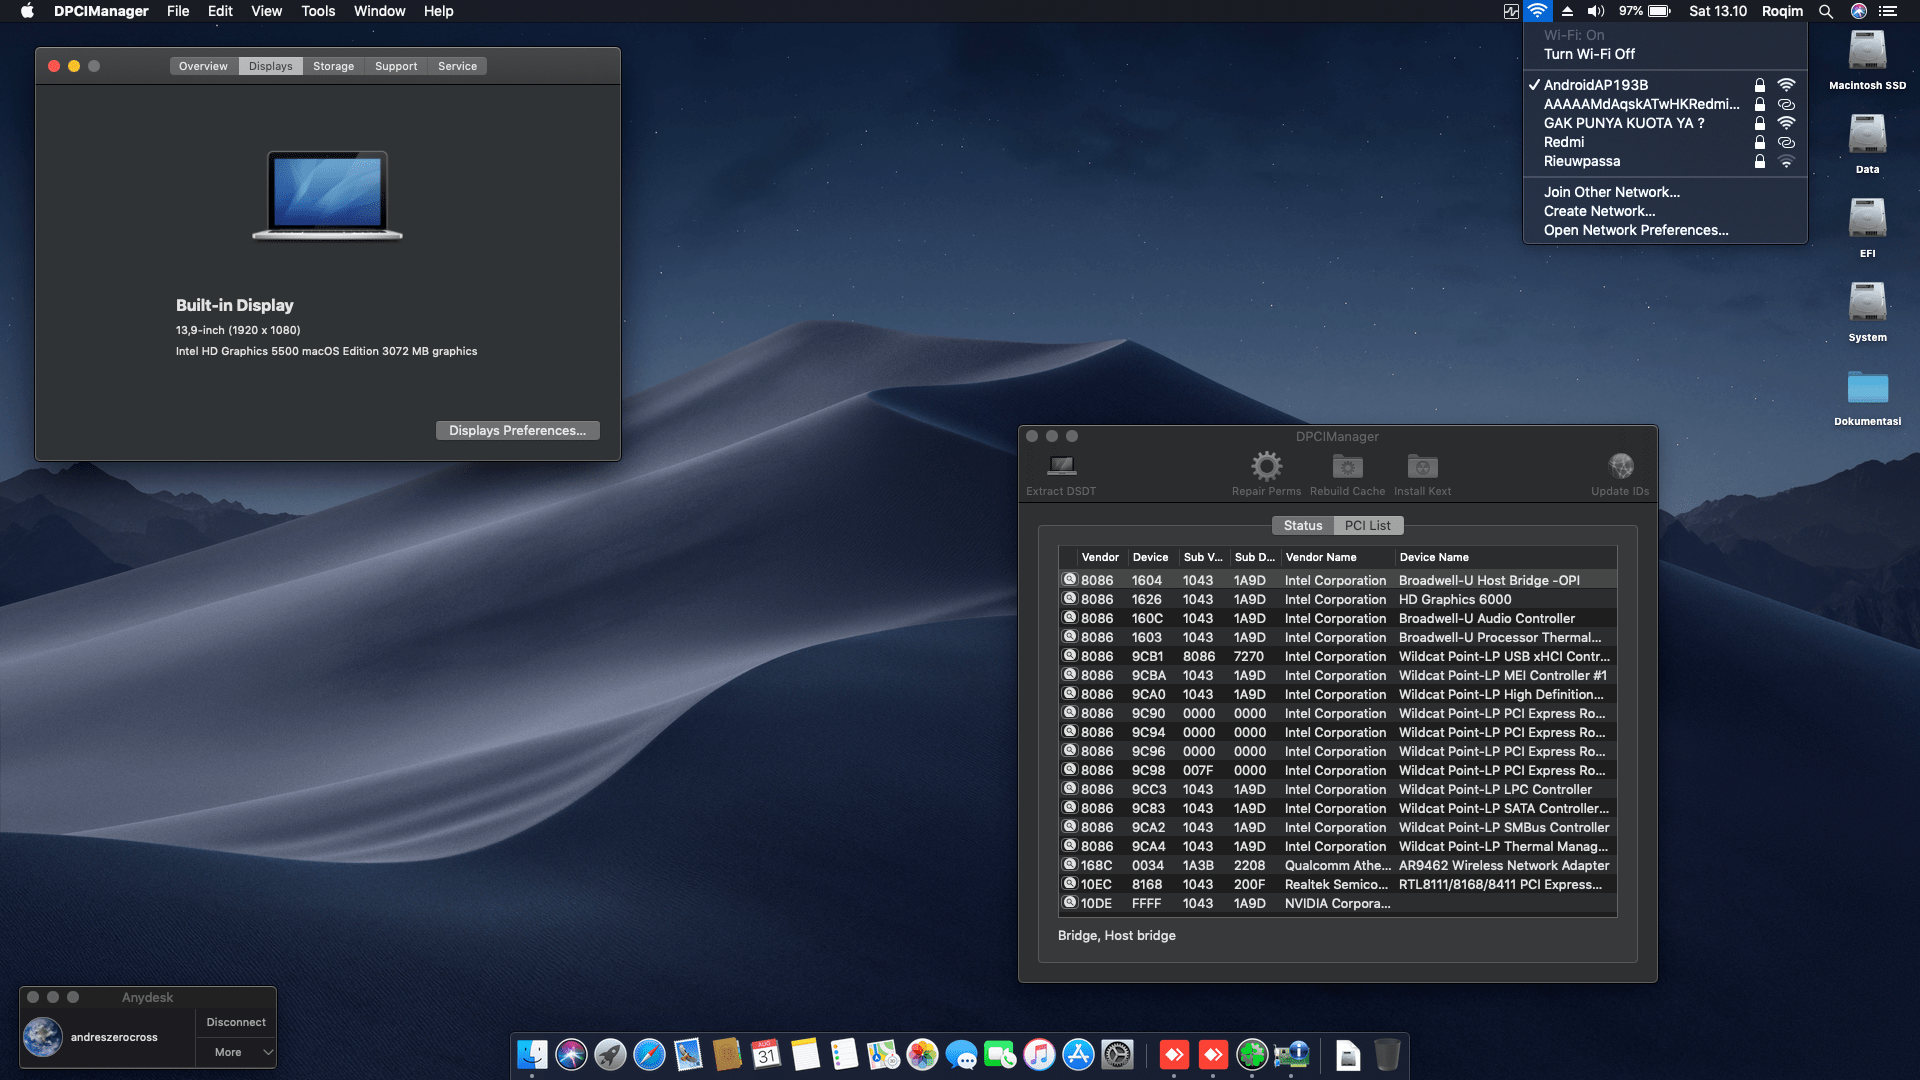This screenshot has height=1080, width=1920.
Task: Open the Storage tab
Action: tap(333, 66)
